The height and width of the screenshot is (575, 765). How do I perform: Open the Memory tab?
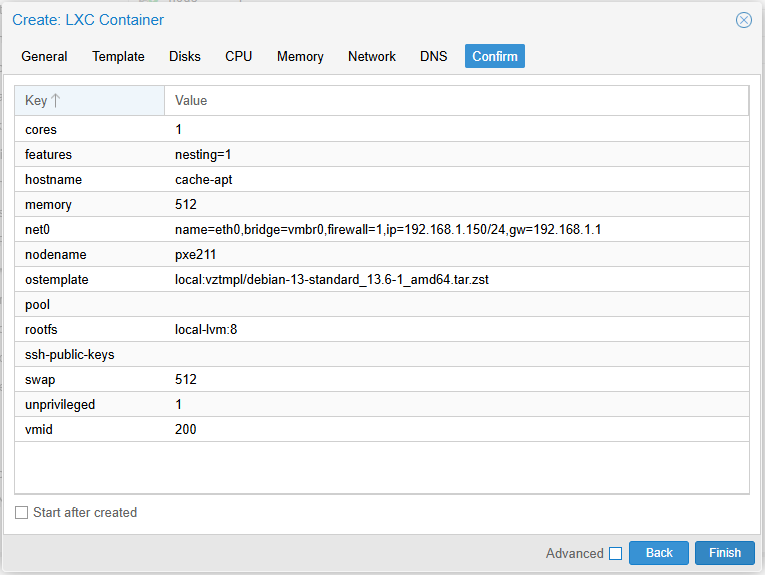[300, 56]
